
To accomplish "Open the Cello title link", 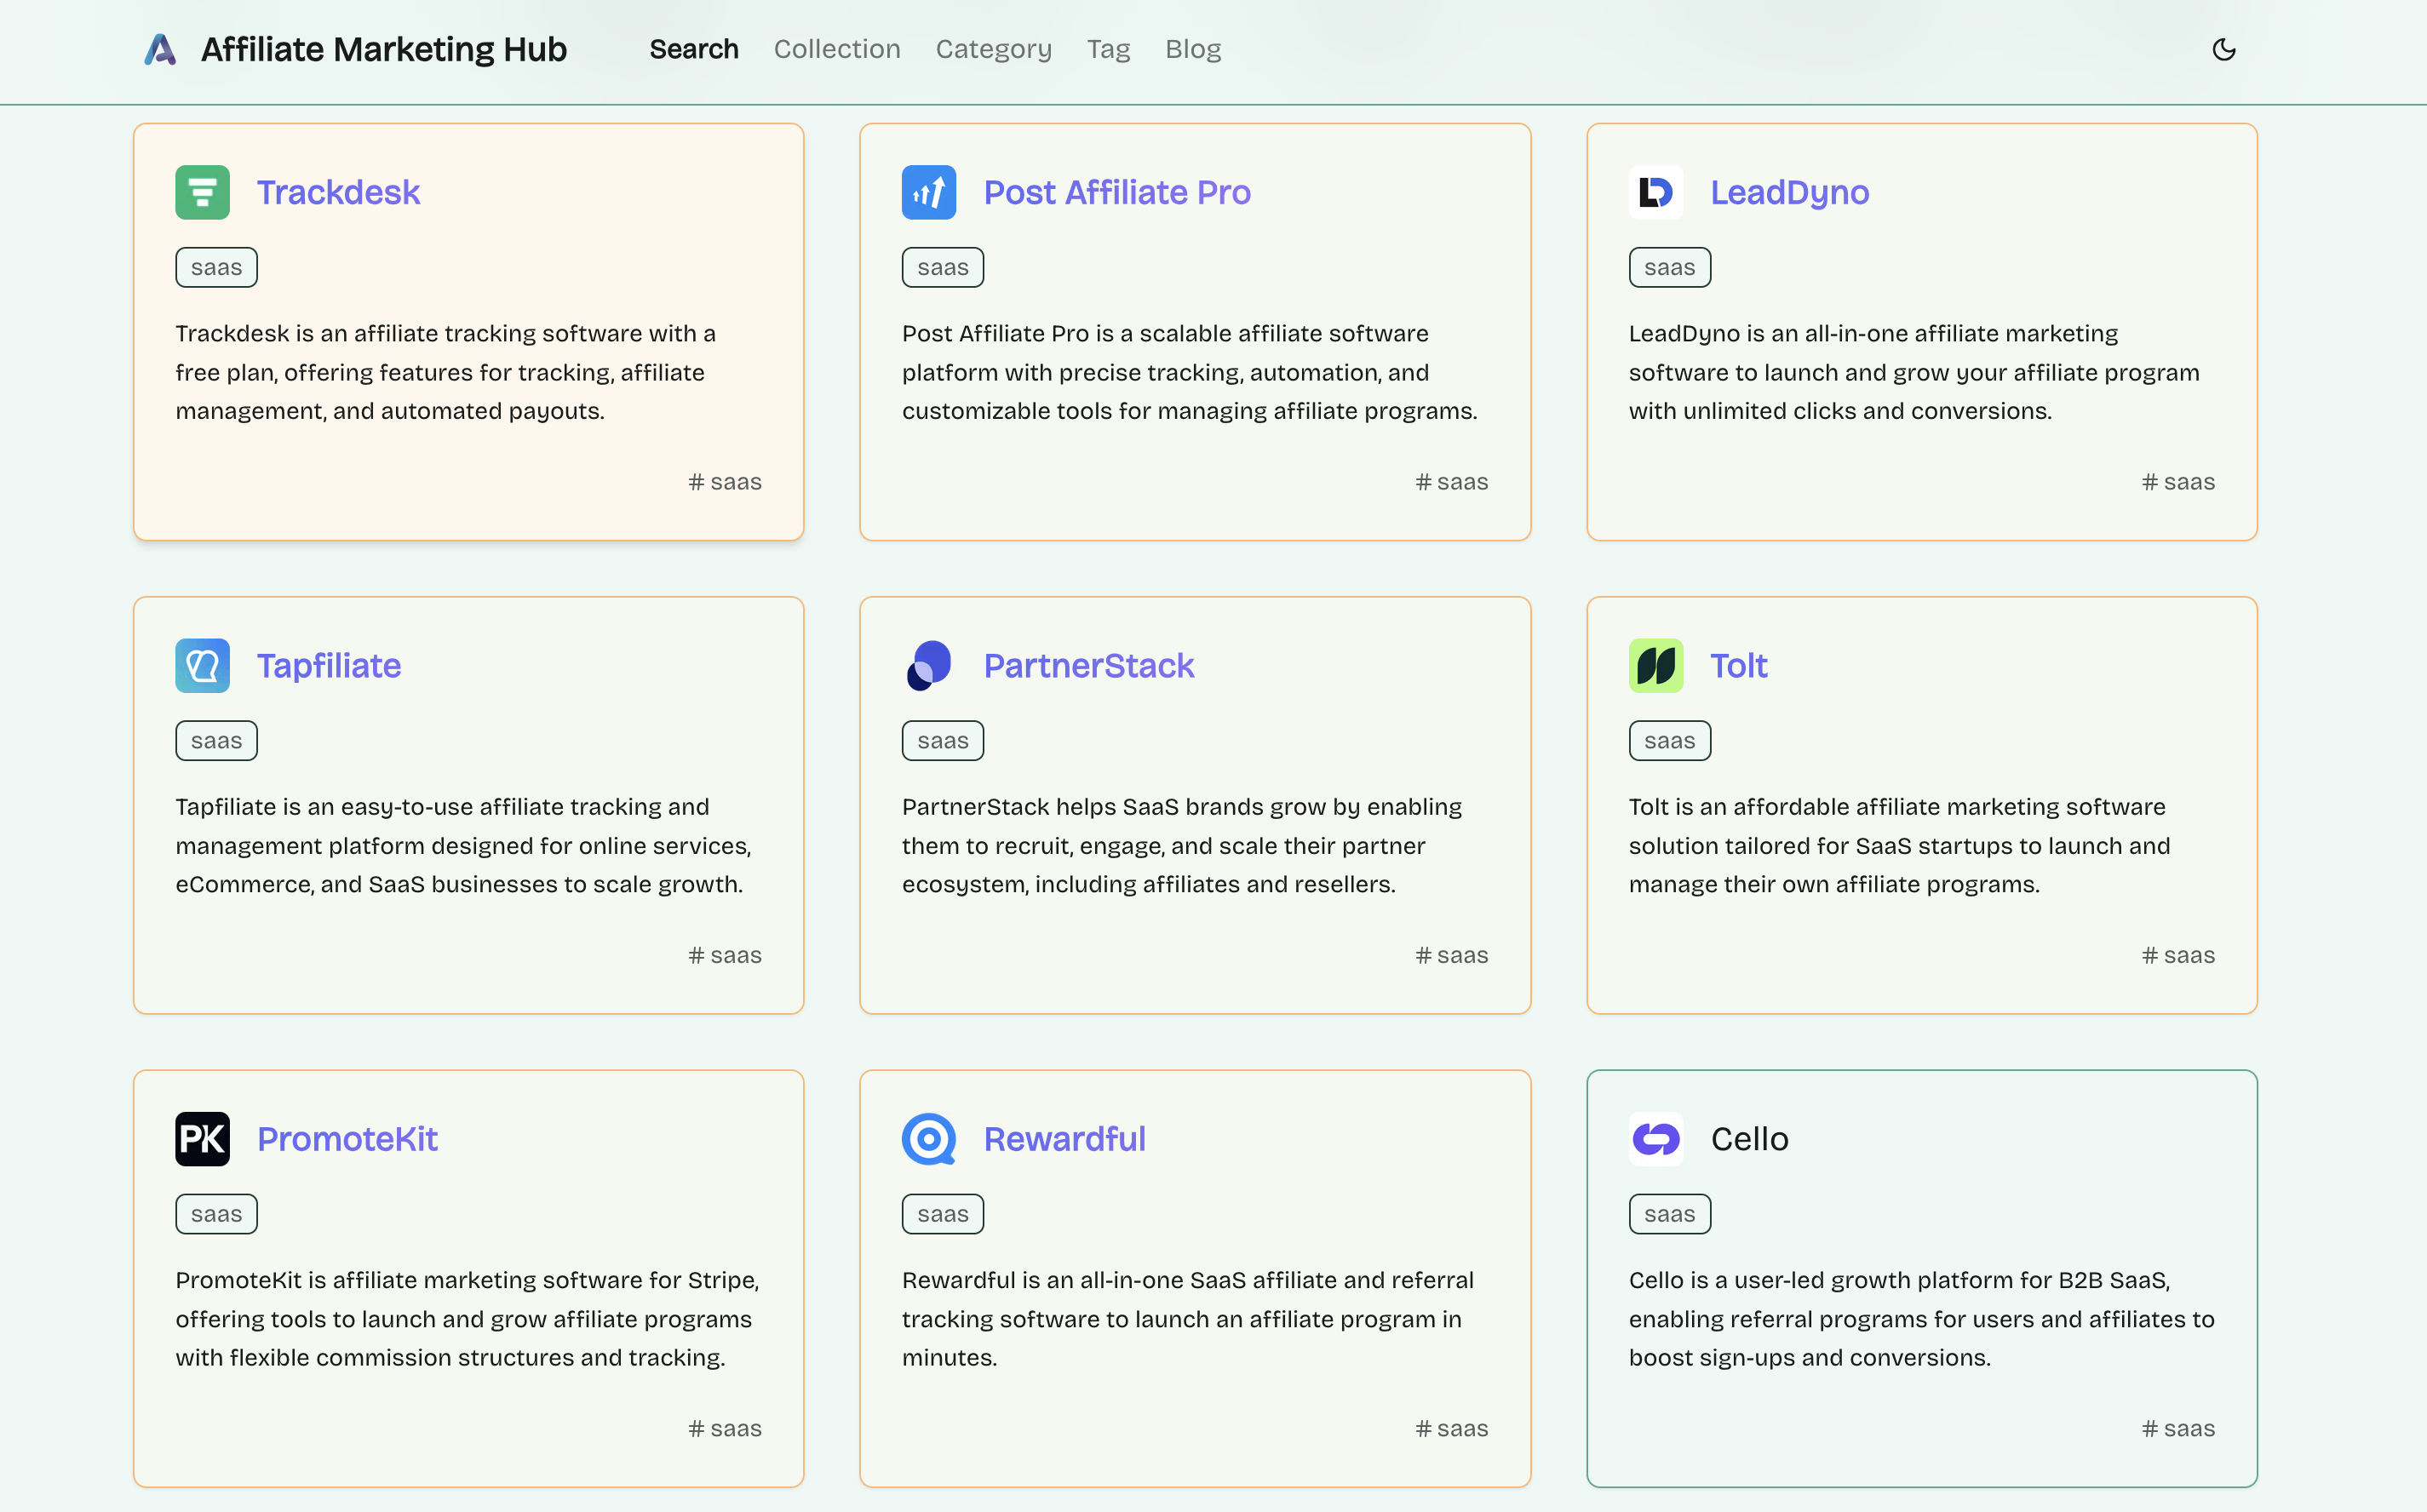I will [x=1749, y=1138].
